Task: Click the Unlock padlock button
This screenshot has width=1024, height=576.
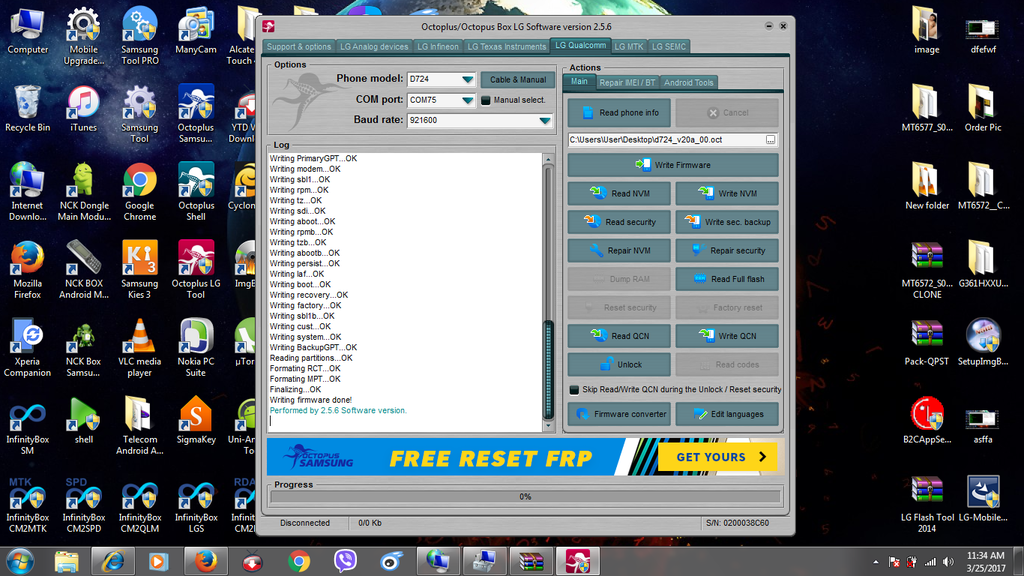Action: (x=620, y=365)
